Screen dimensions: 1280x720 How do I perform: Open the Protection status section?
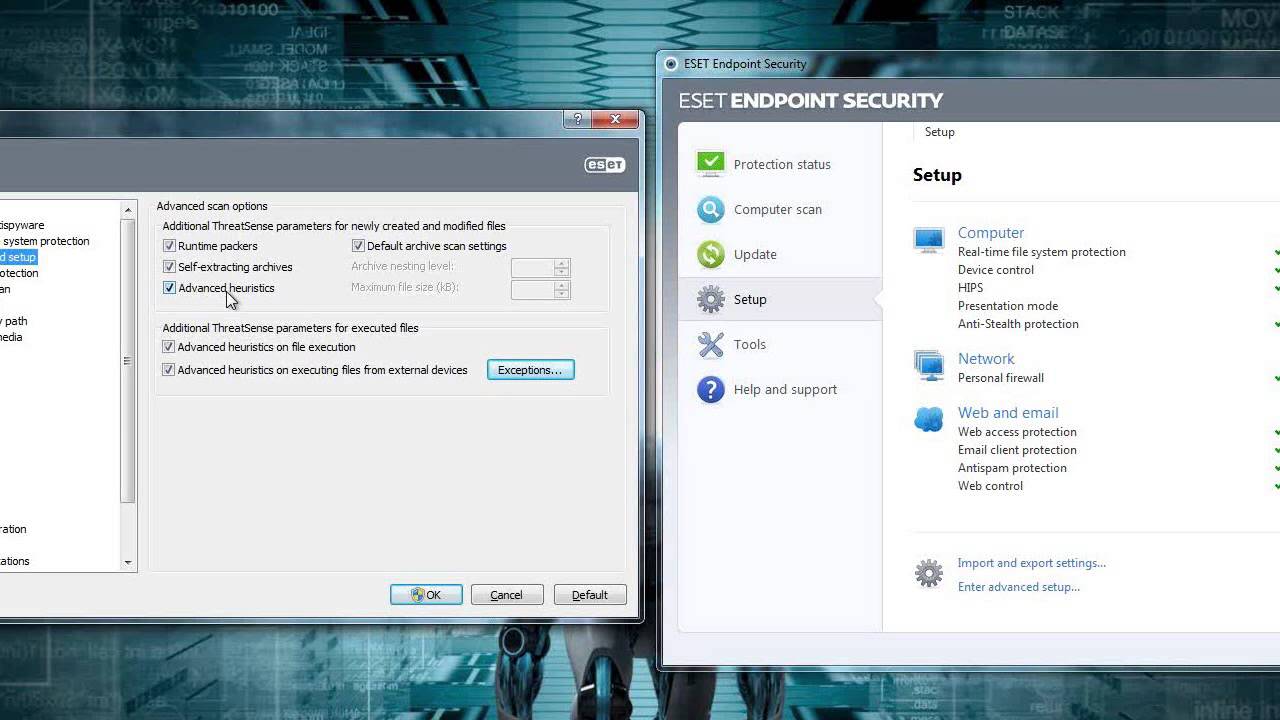[781, 164]
